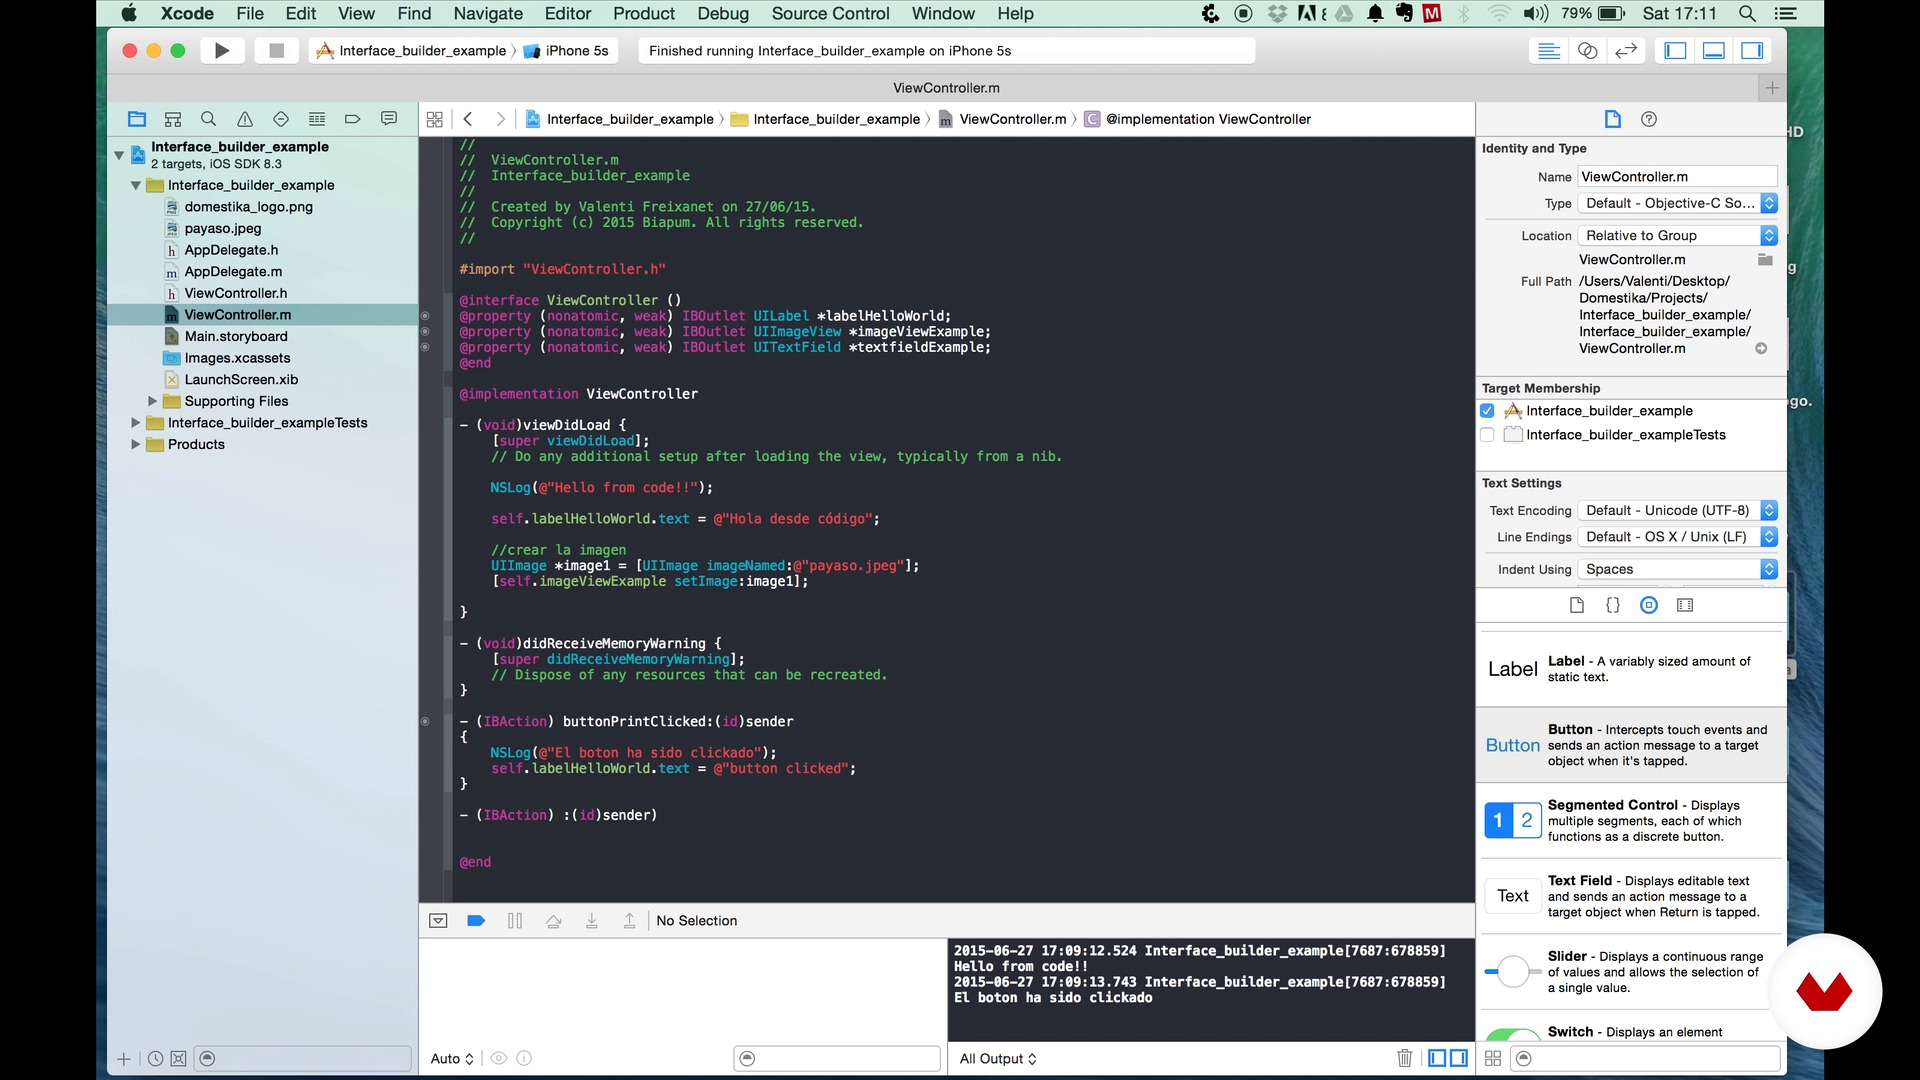Select AppDelegate.m in the navigator
Image resolution: width=1920 pixels, height=1080 pixels.
[233, 272]
